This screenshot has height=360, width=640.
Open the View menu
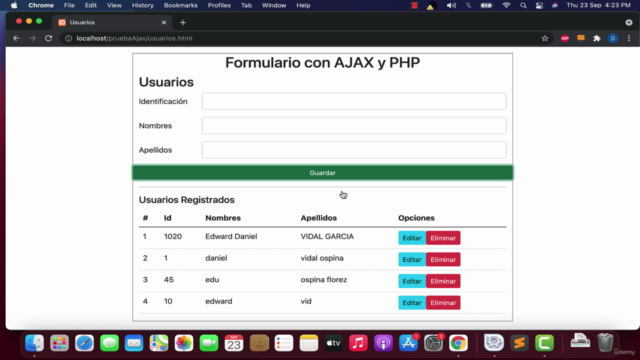pyautogui.click(x=114, y=5)
